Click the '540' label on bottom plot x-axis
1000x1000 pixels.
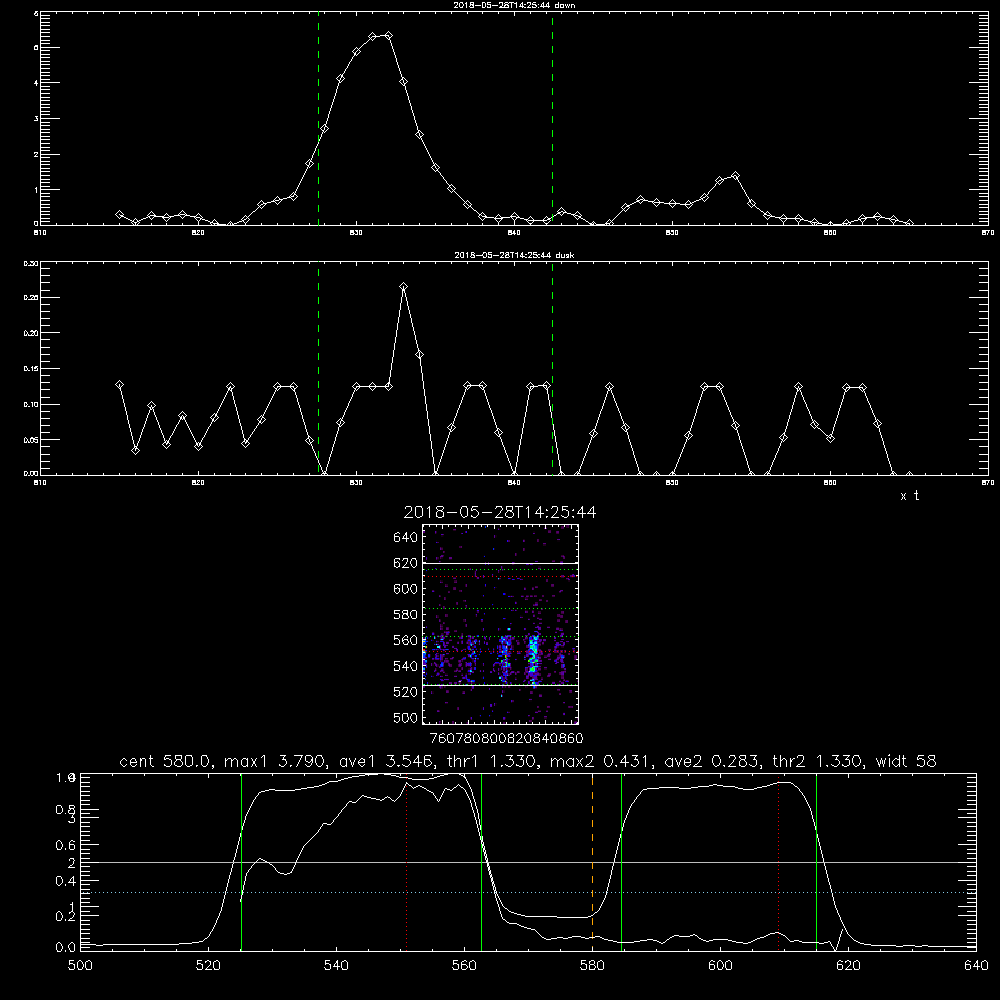point(336,966)
